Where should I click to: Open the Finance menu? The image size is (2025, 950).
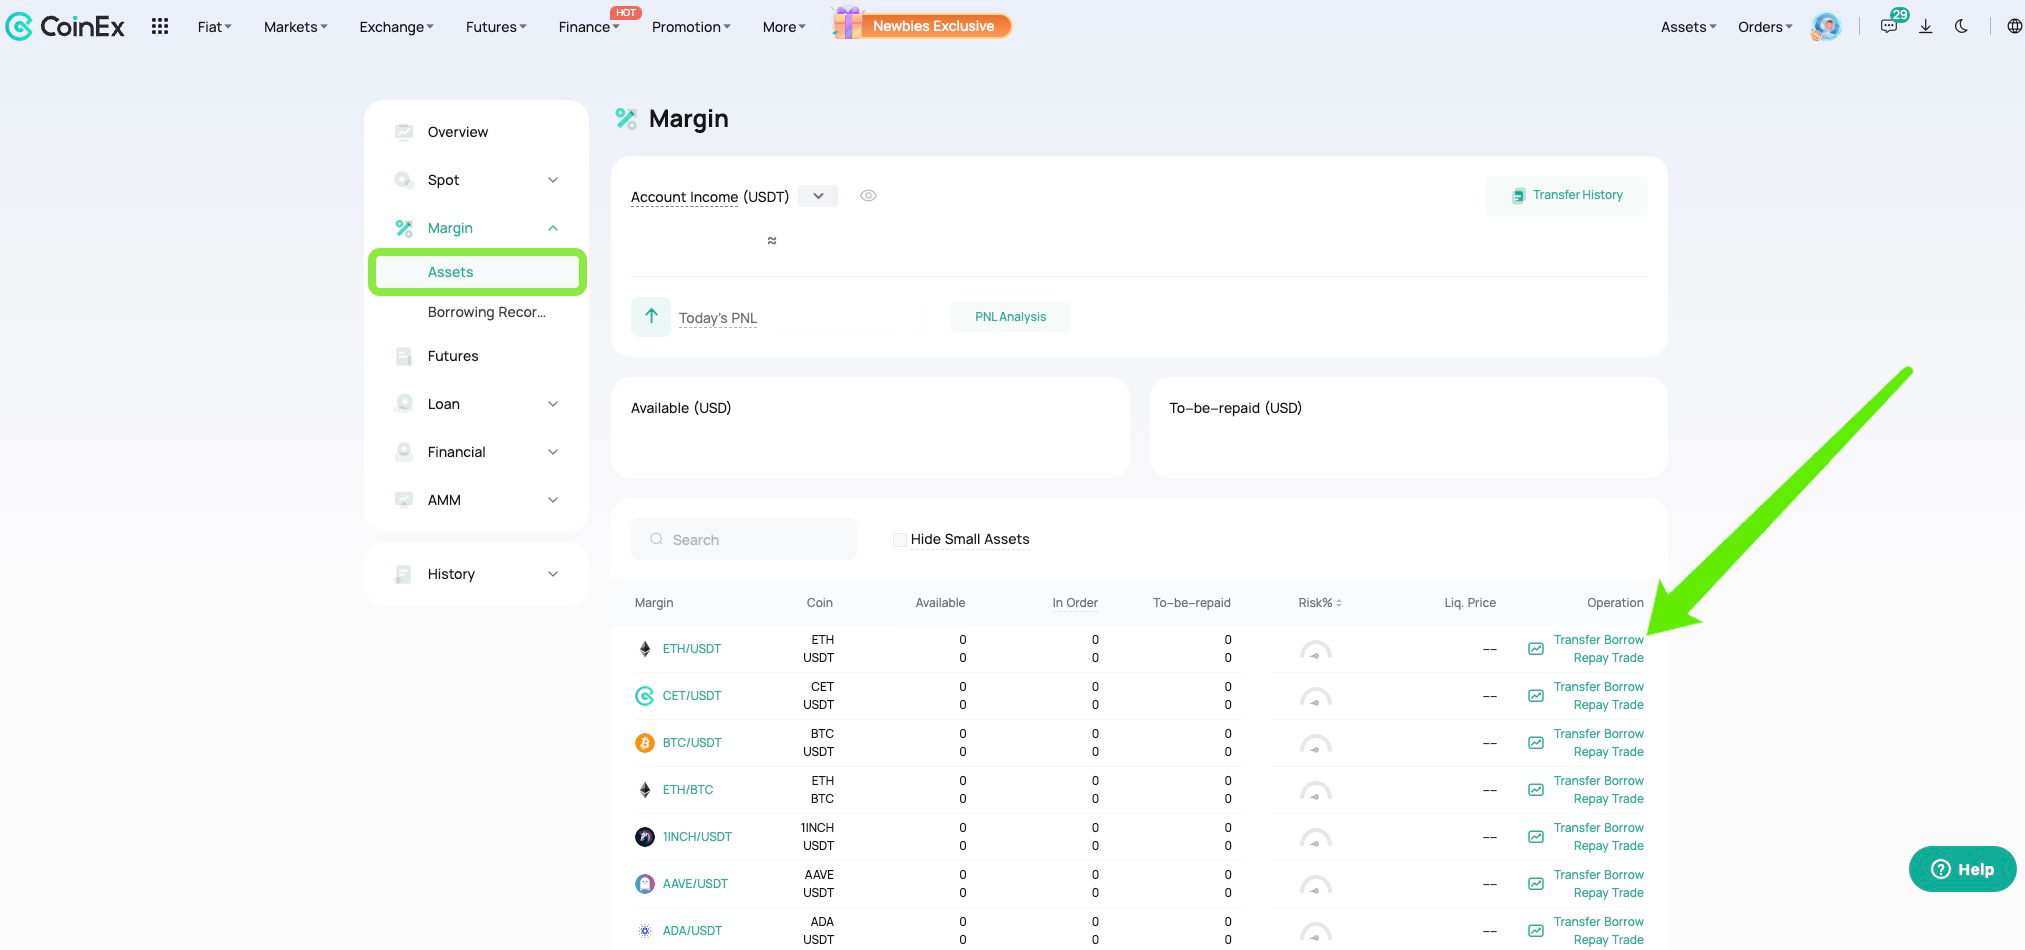click(x=588, y=27)
